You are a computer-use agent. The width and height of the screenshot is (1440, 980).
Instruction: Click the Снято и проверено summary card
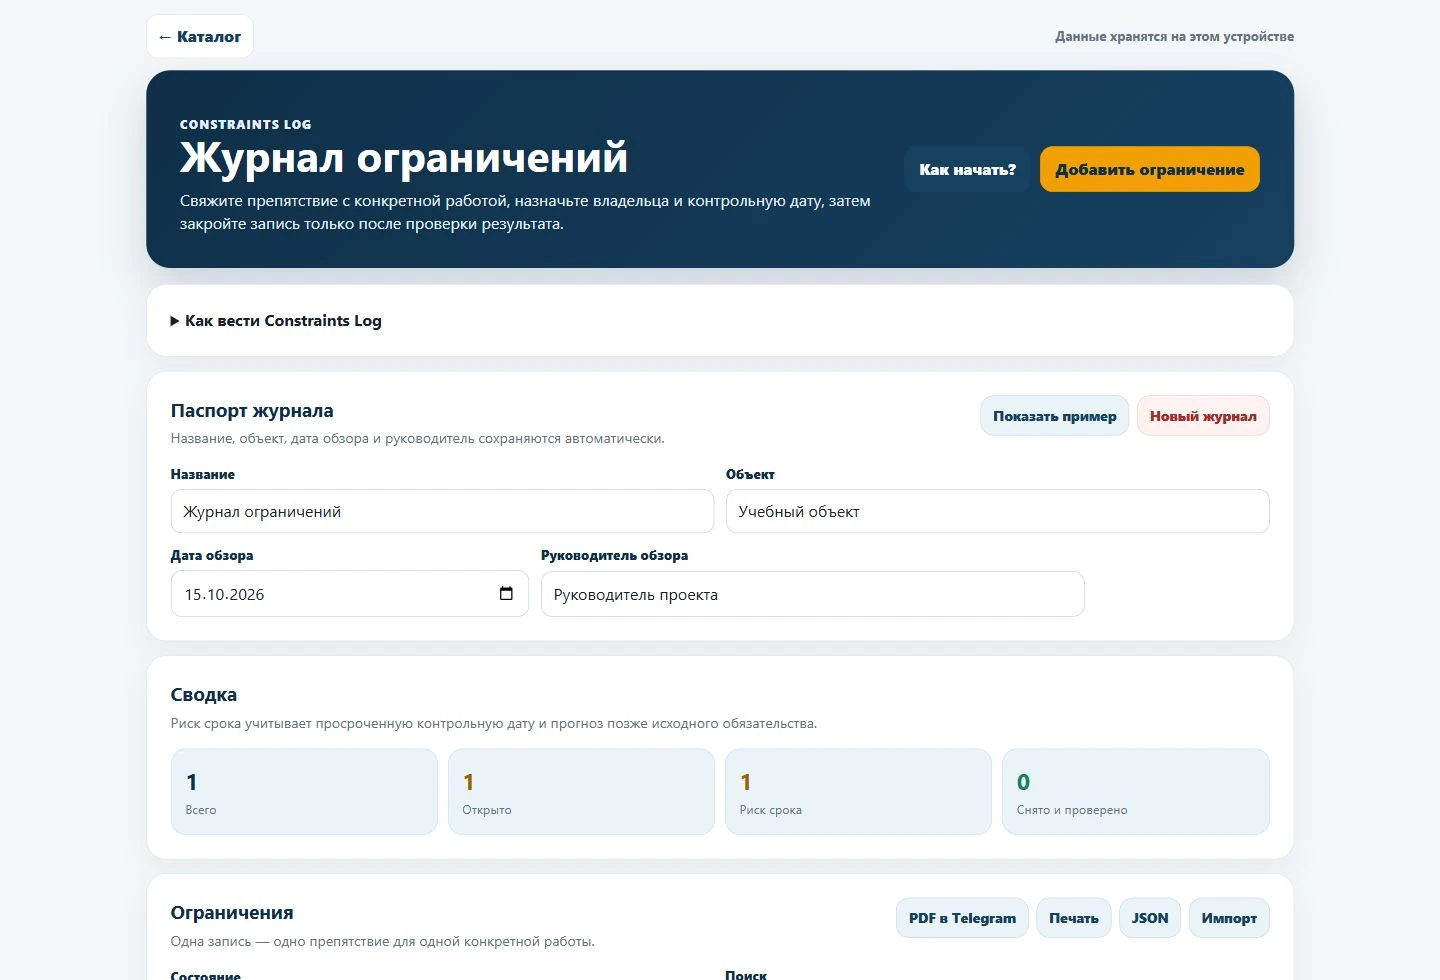[1136, 792]
